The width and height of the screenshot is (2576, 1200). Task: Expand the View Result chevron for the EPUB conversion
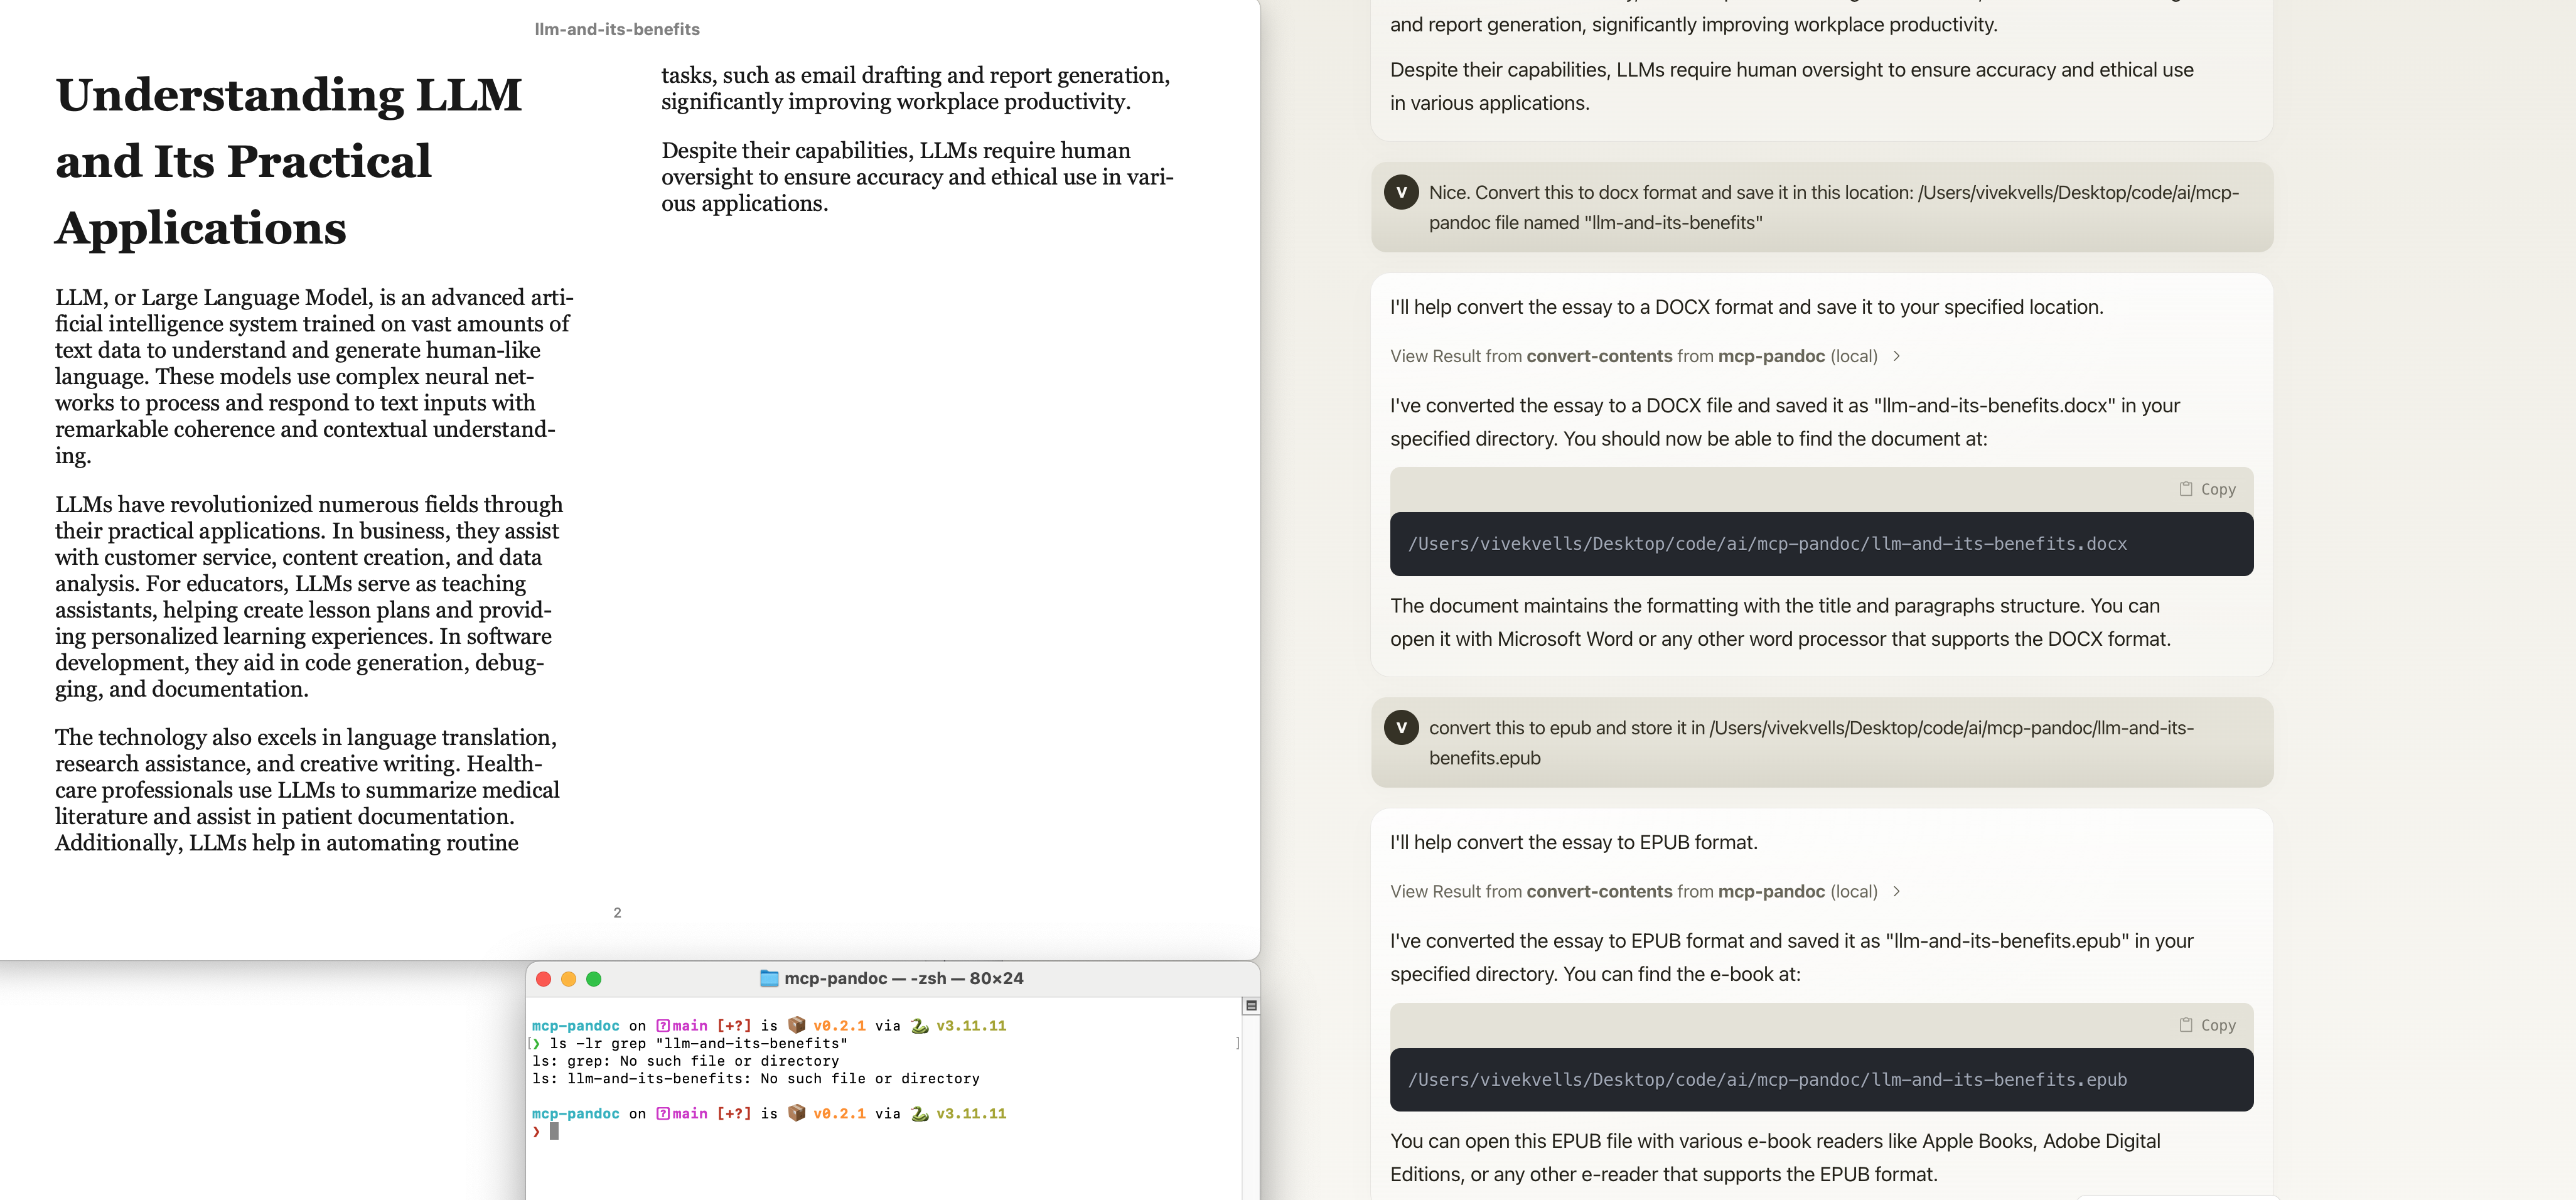[1898, 891]
